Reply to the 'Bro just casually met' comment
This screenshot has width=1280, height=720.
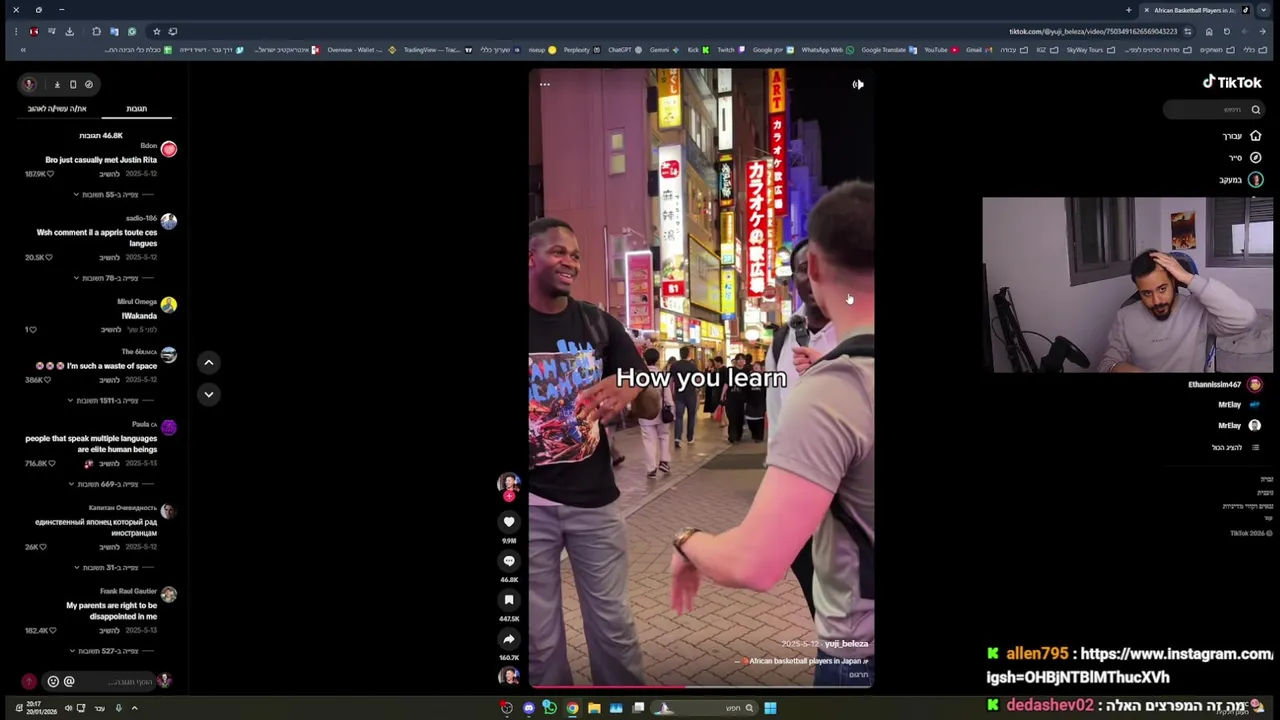(109, 174)
